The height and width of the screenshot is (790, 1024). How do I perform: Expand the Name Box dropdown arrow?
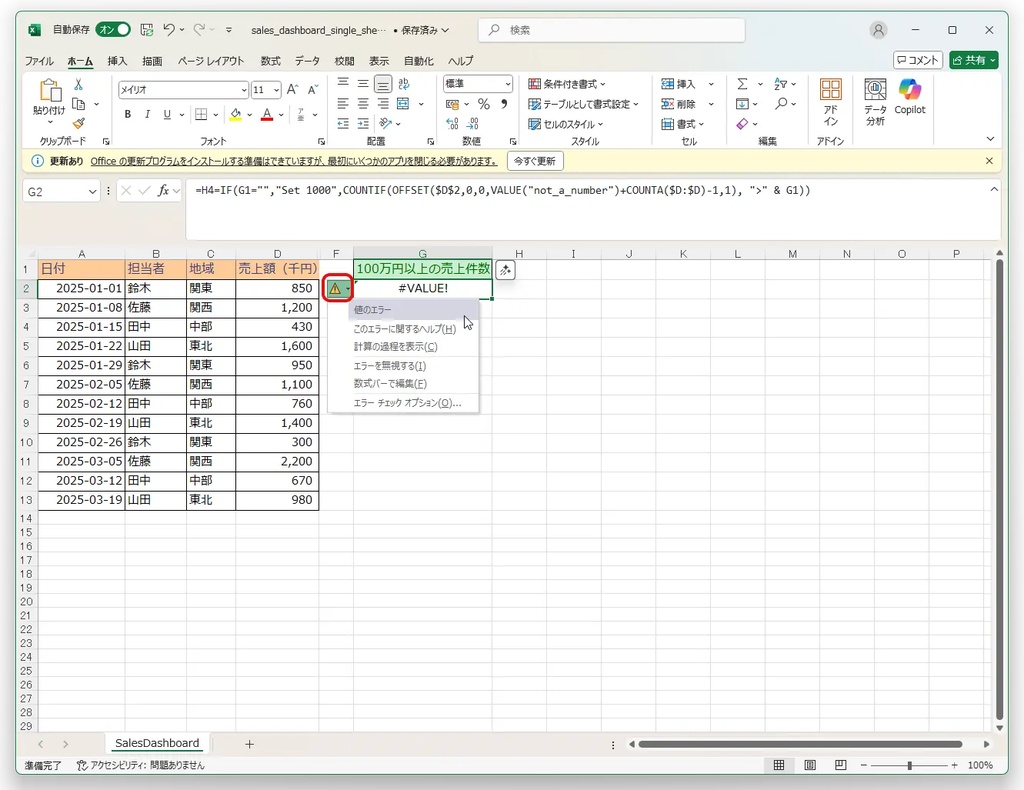tap(93, 190)
